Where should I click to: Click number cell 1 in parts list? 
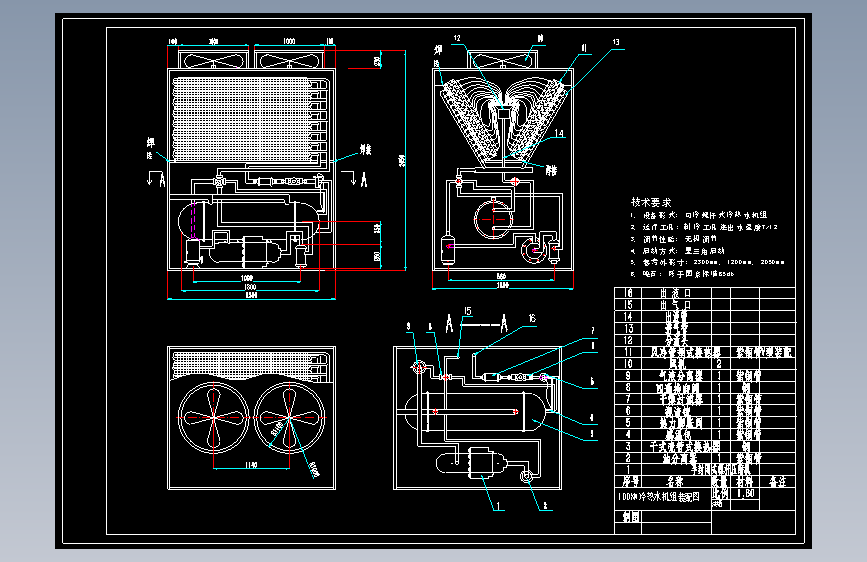pyautogui.click(x=628, y=469)
